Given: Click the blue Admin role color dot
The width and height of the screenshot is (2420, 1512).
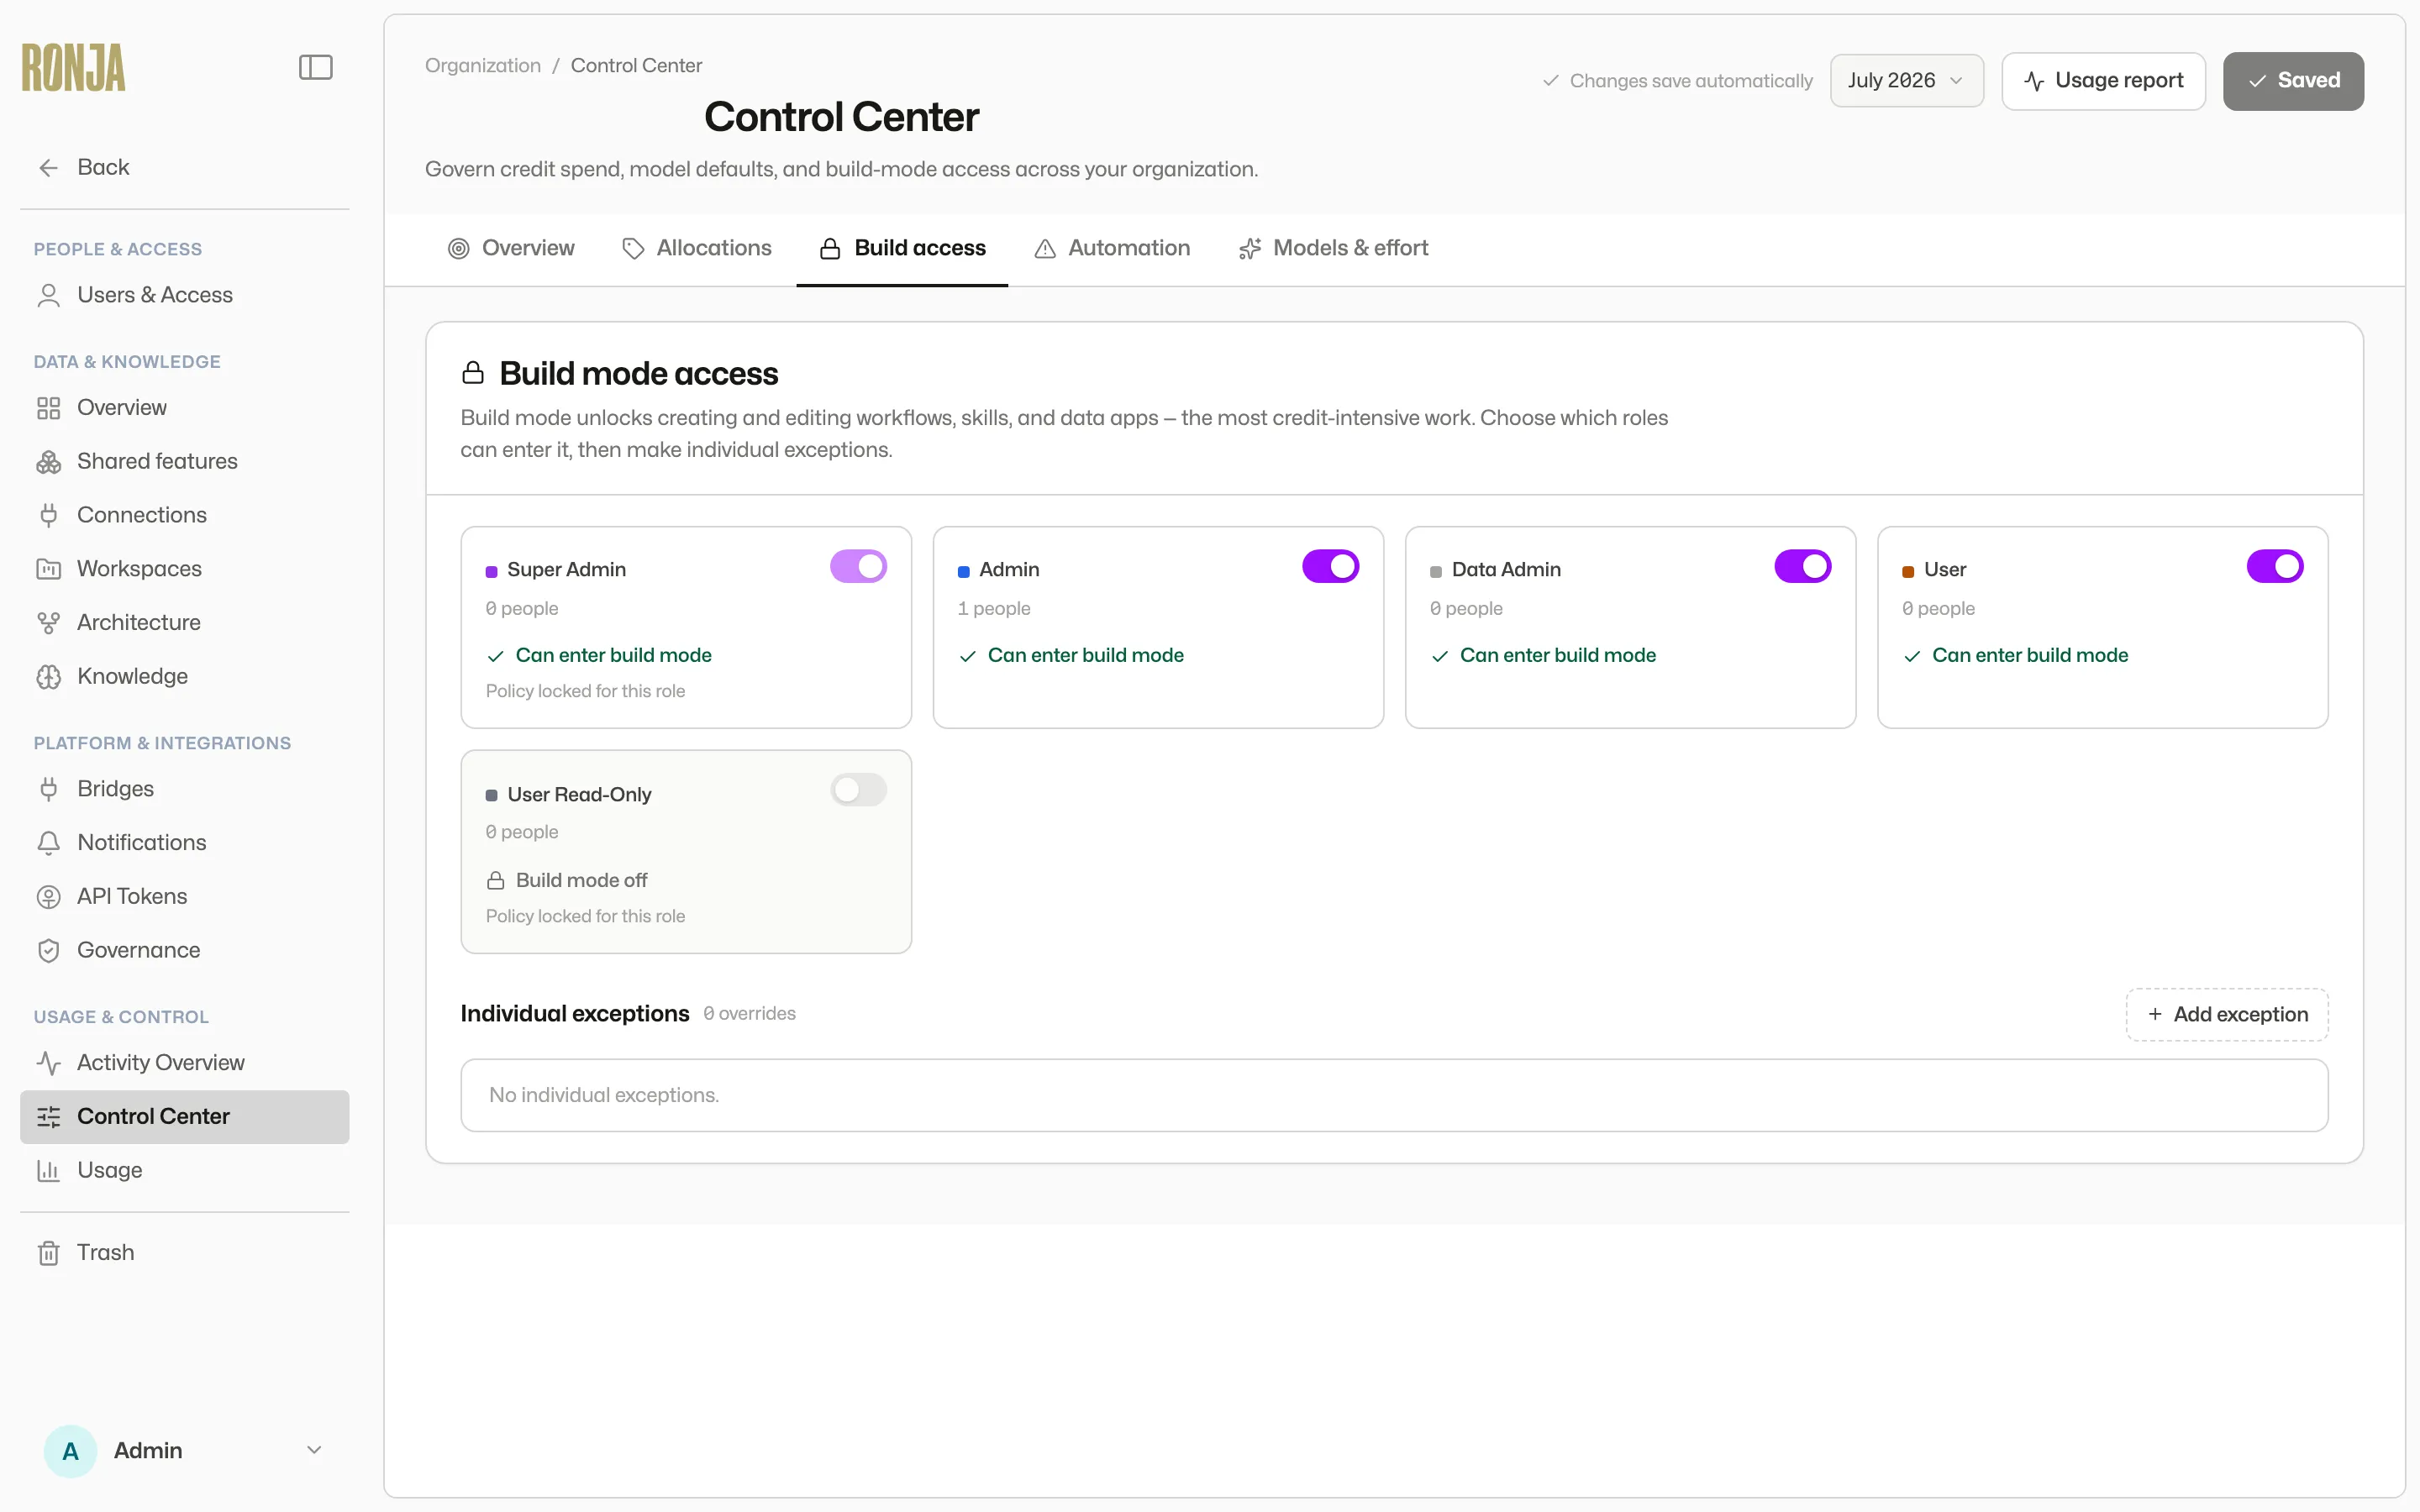Looking at the screenshot, I should click(x=963, y=572).
